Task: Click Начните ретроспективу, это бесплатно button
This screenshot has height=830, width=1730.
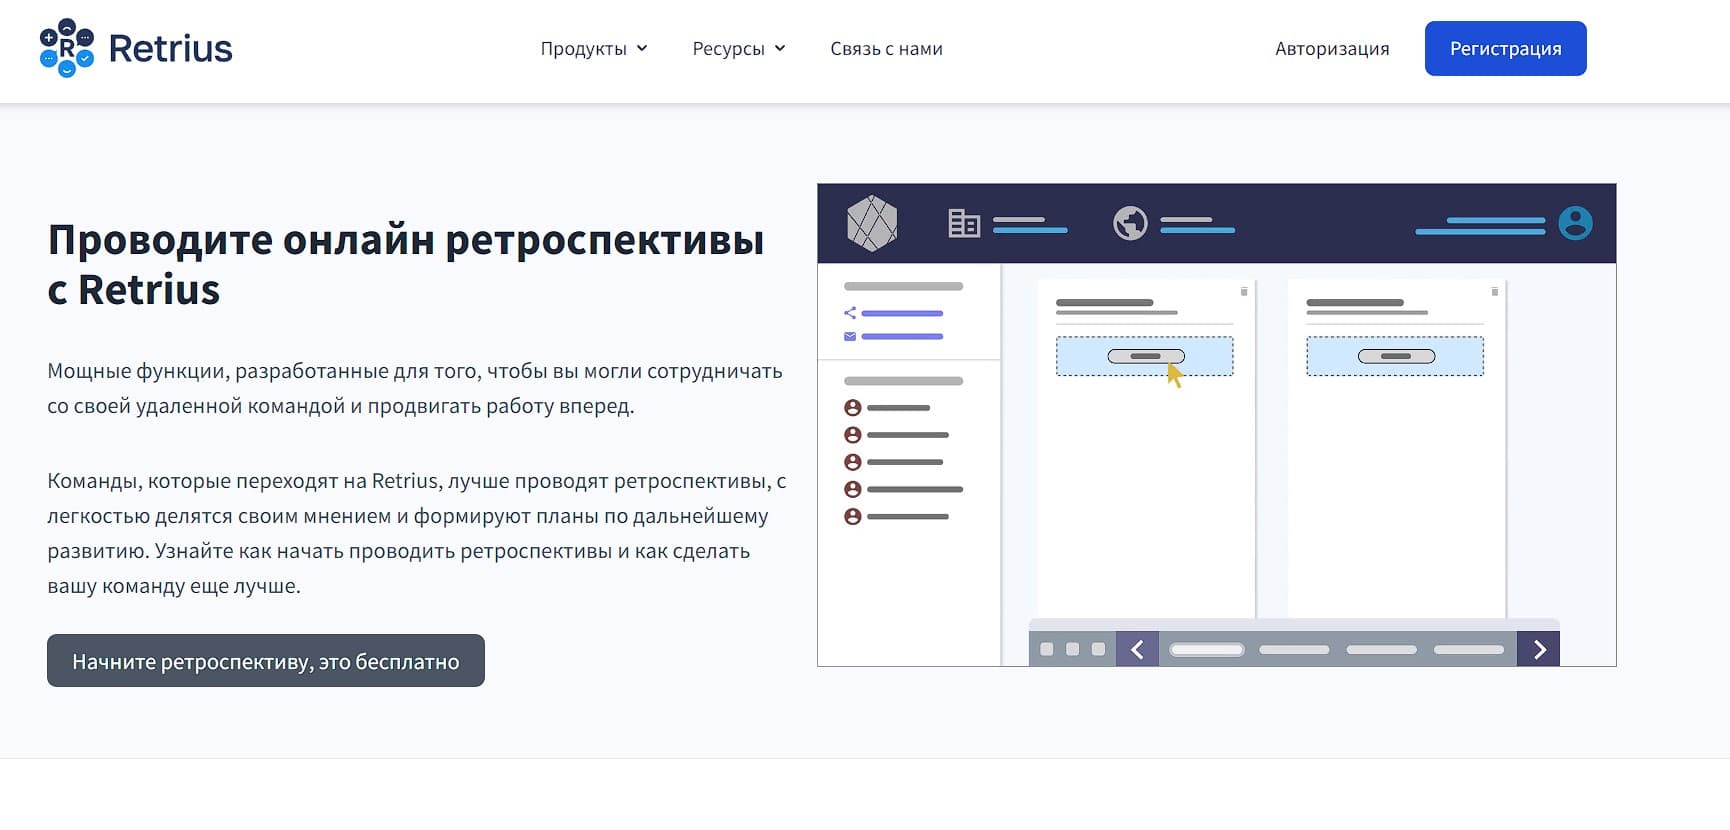Action: 266,660
